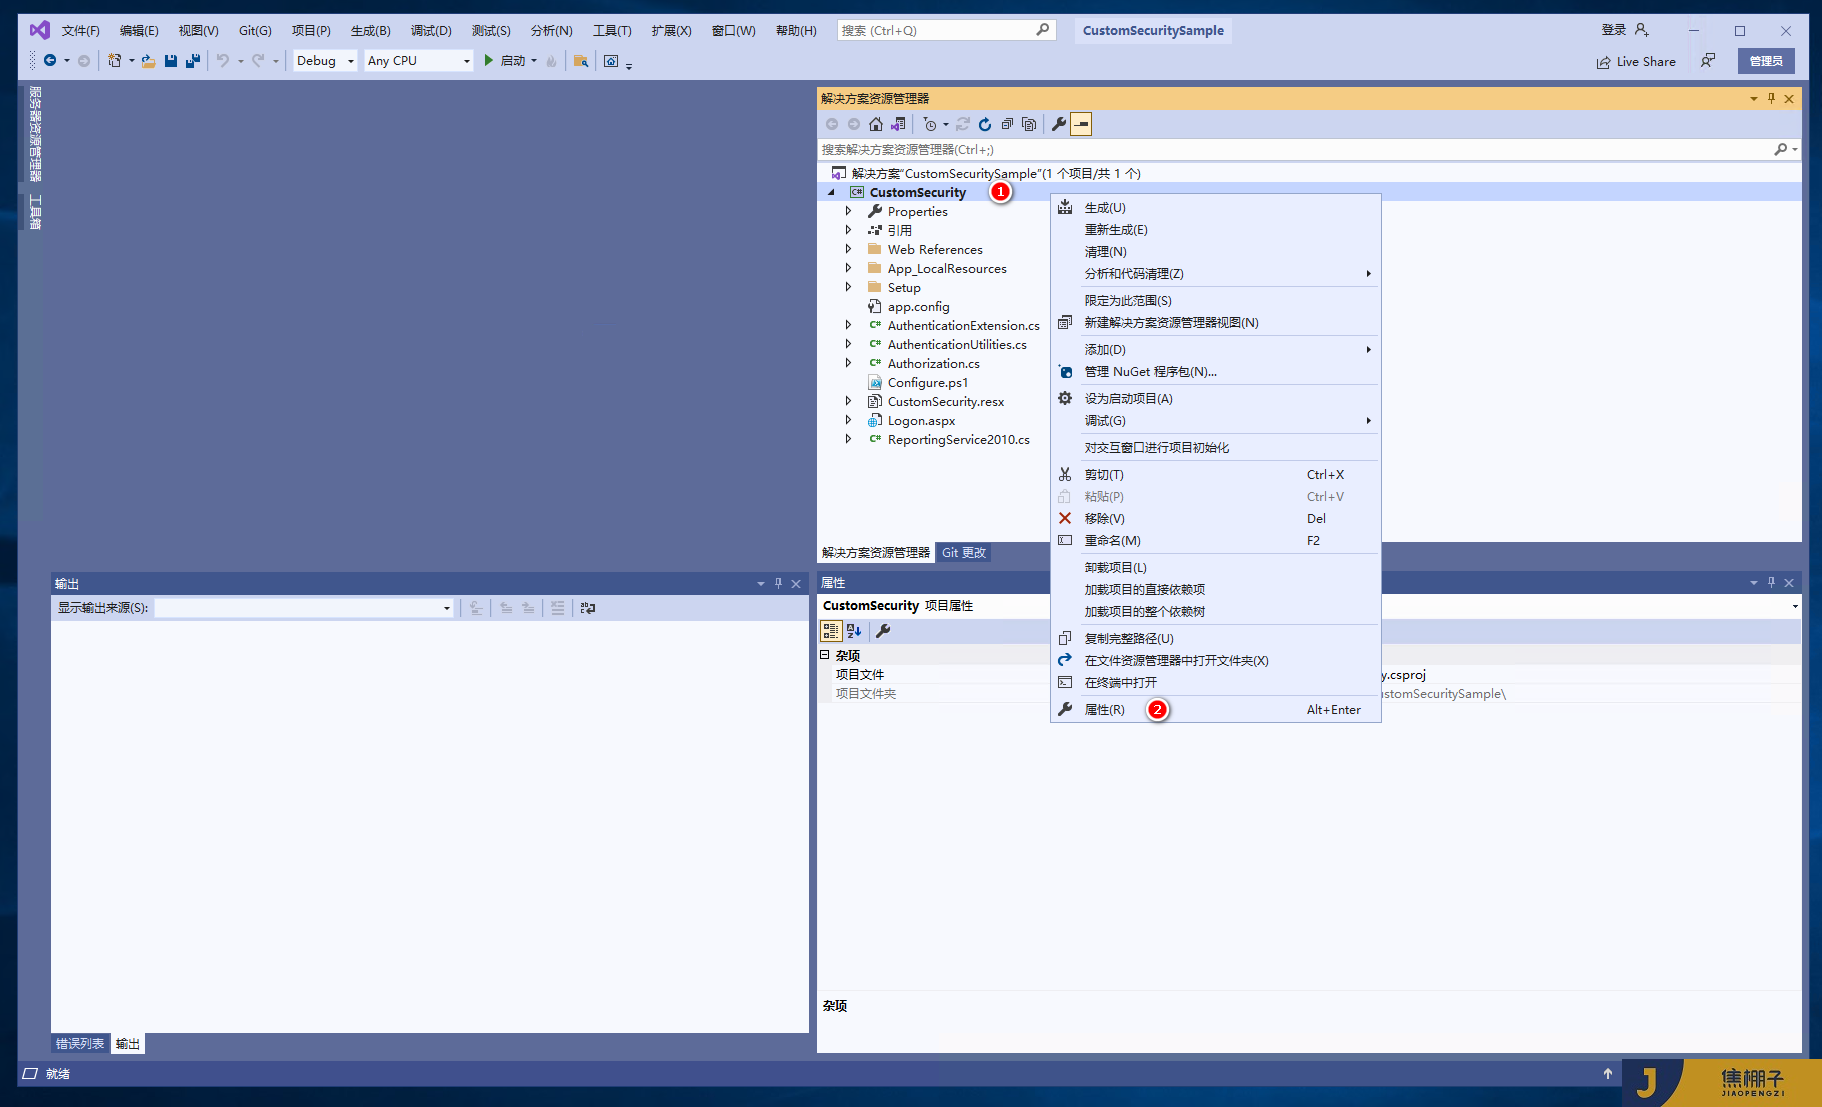
Task: Click the save file toolbar icon
Action: 171,61
